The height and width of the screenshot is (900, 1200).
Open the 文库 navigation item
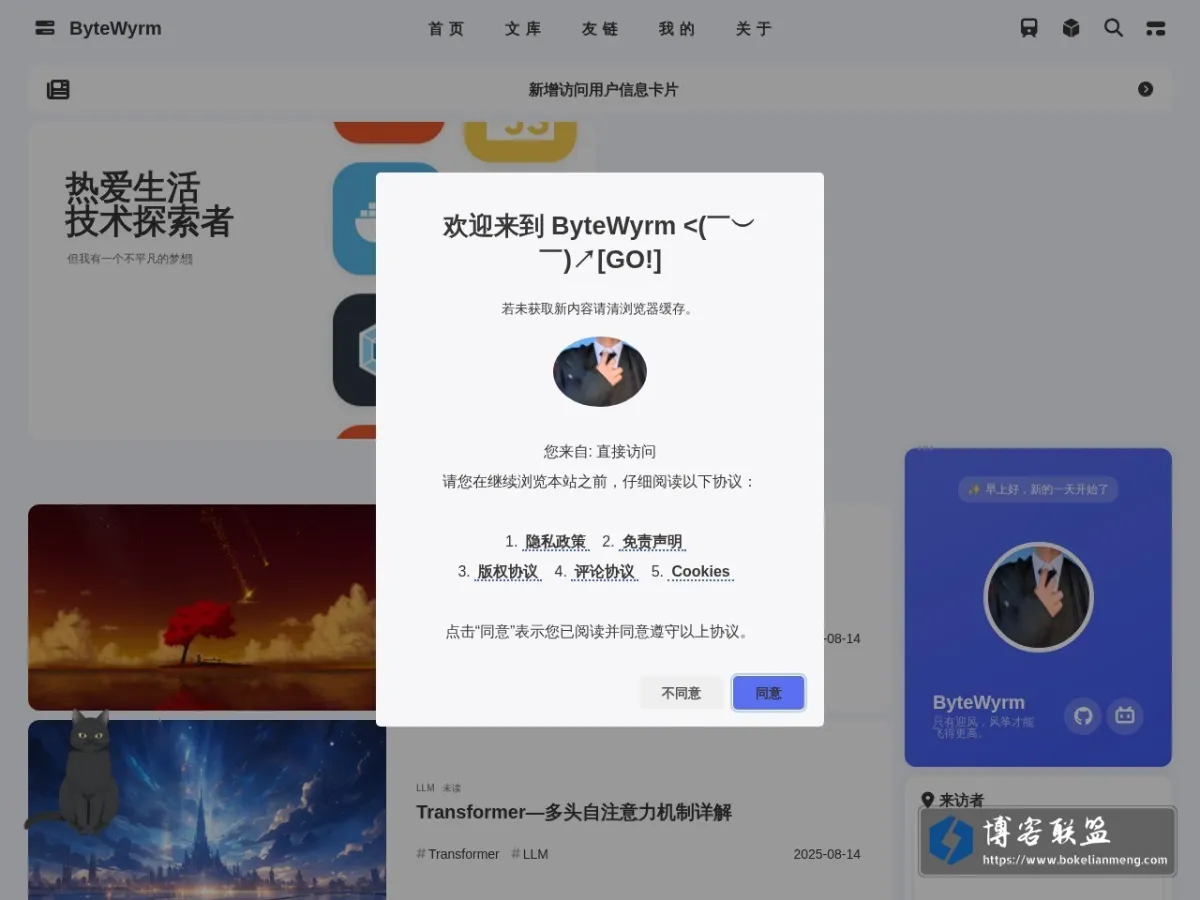524,29
